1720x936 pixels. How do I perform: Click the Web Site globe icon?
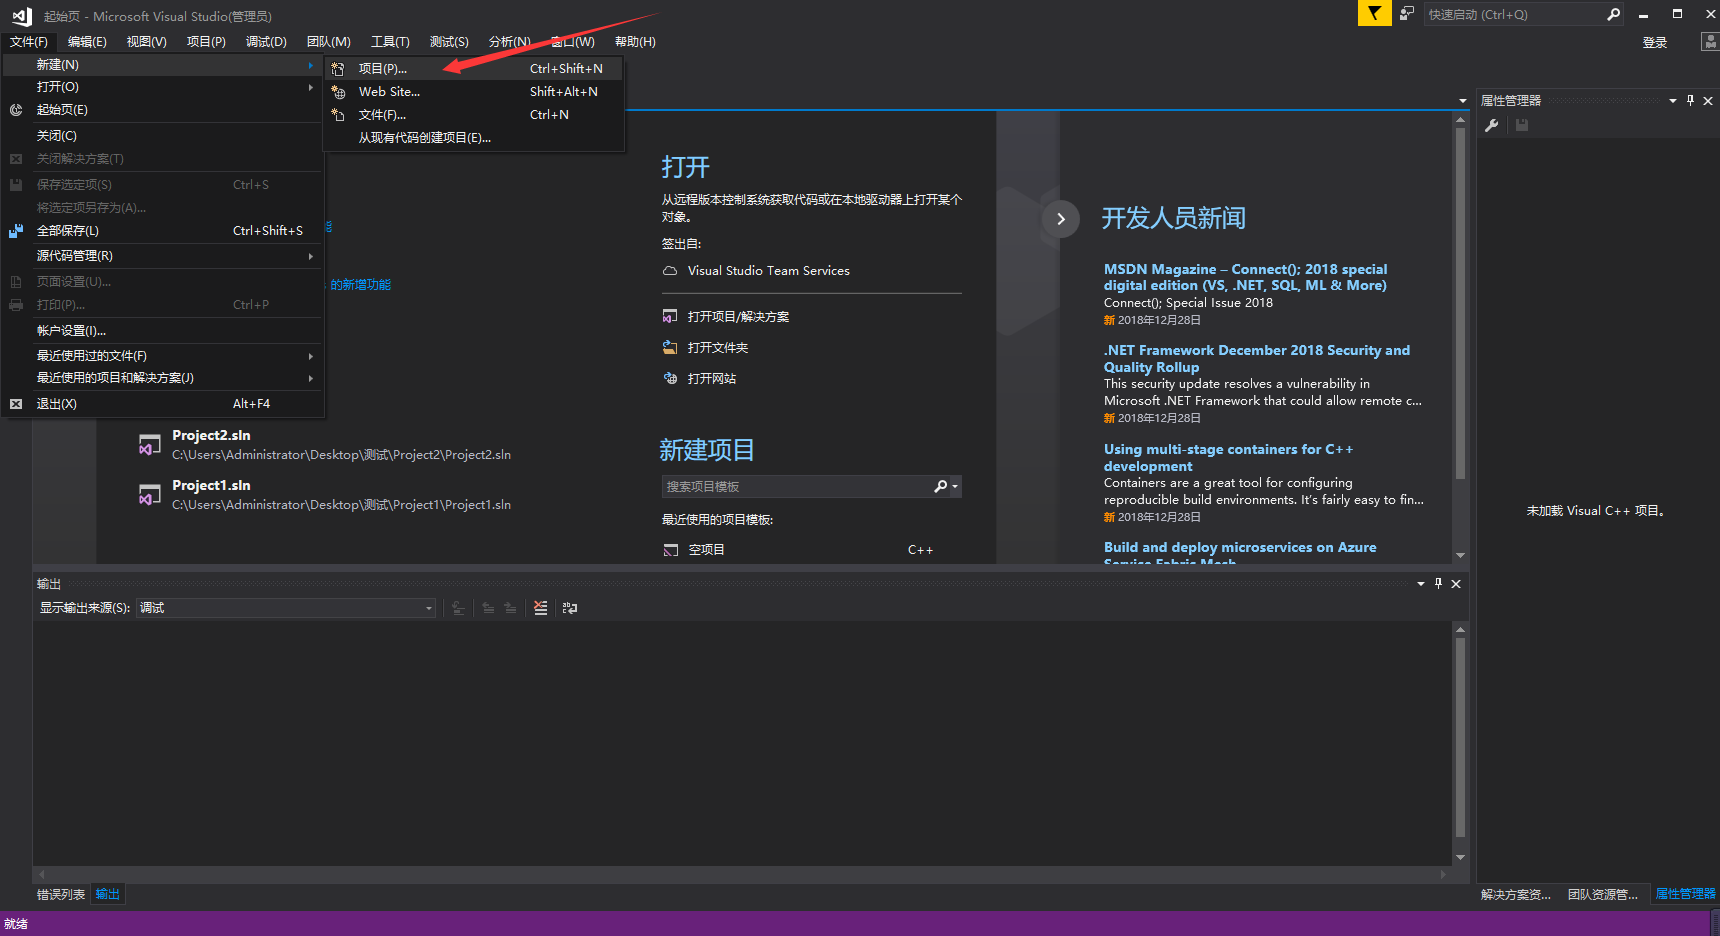pos(338,92)
